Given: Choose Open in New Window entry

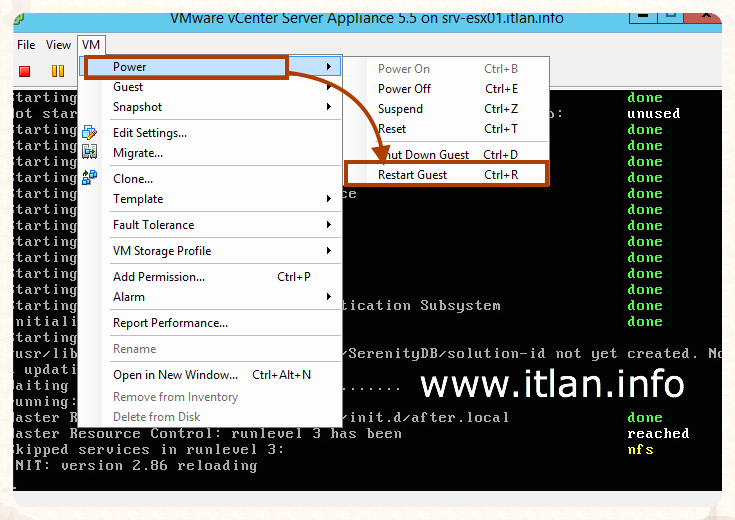Looking at the screenshot, I should [175, 375].
